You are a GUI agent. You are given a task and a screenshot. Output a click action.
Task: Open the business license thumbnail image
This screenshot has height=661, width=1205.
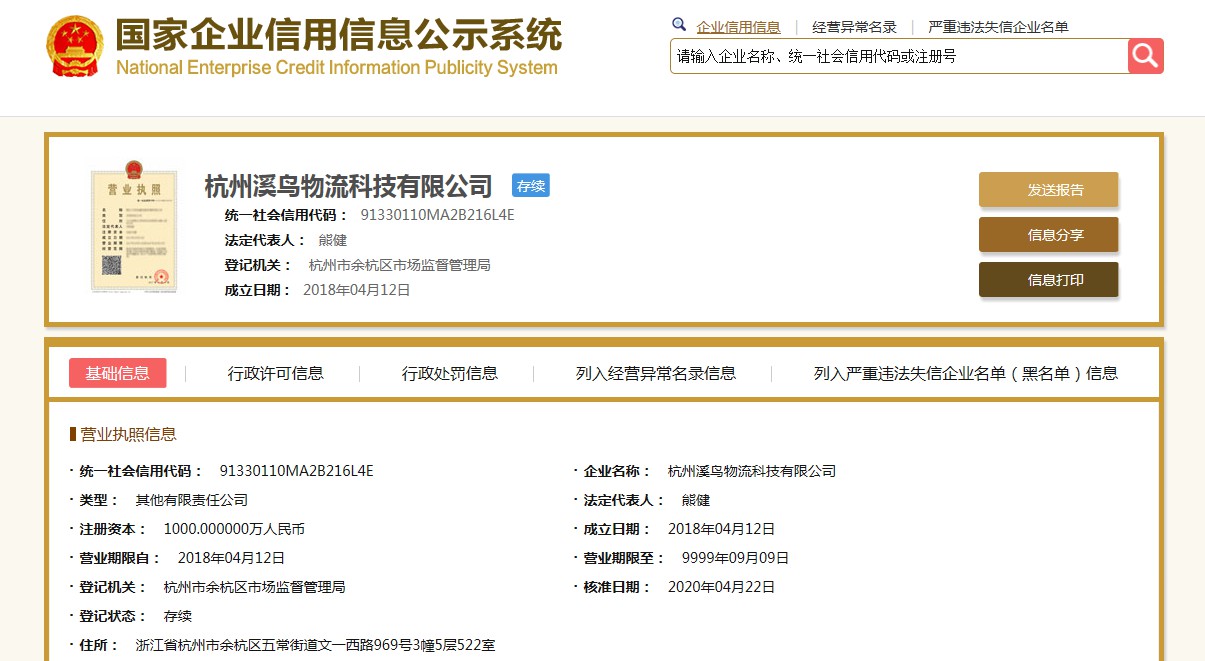(x=133, y=229)
